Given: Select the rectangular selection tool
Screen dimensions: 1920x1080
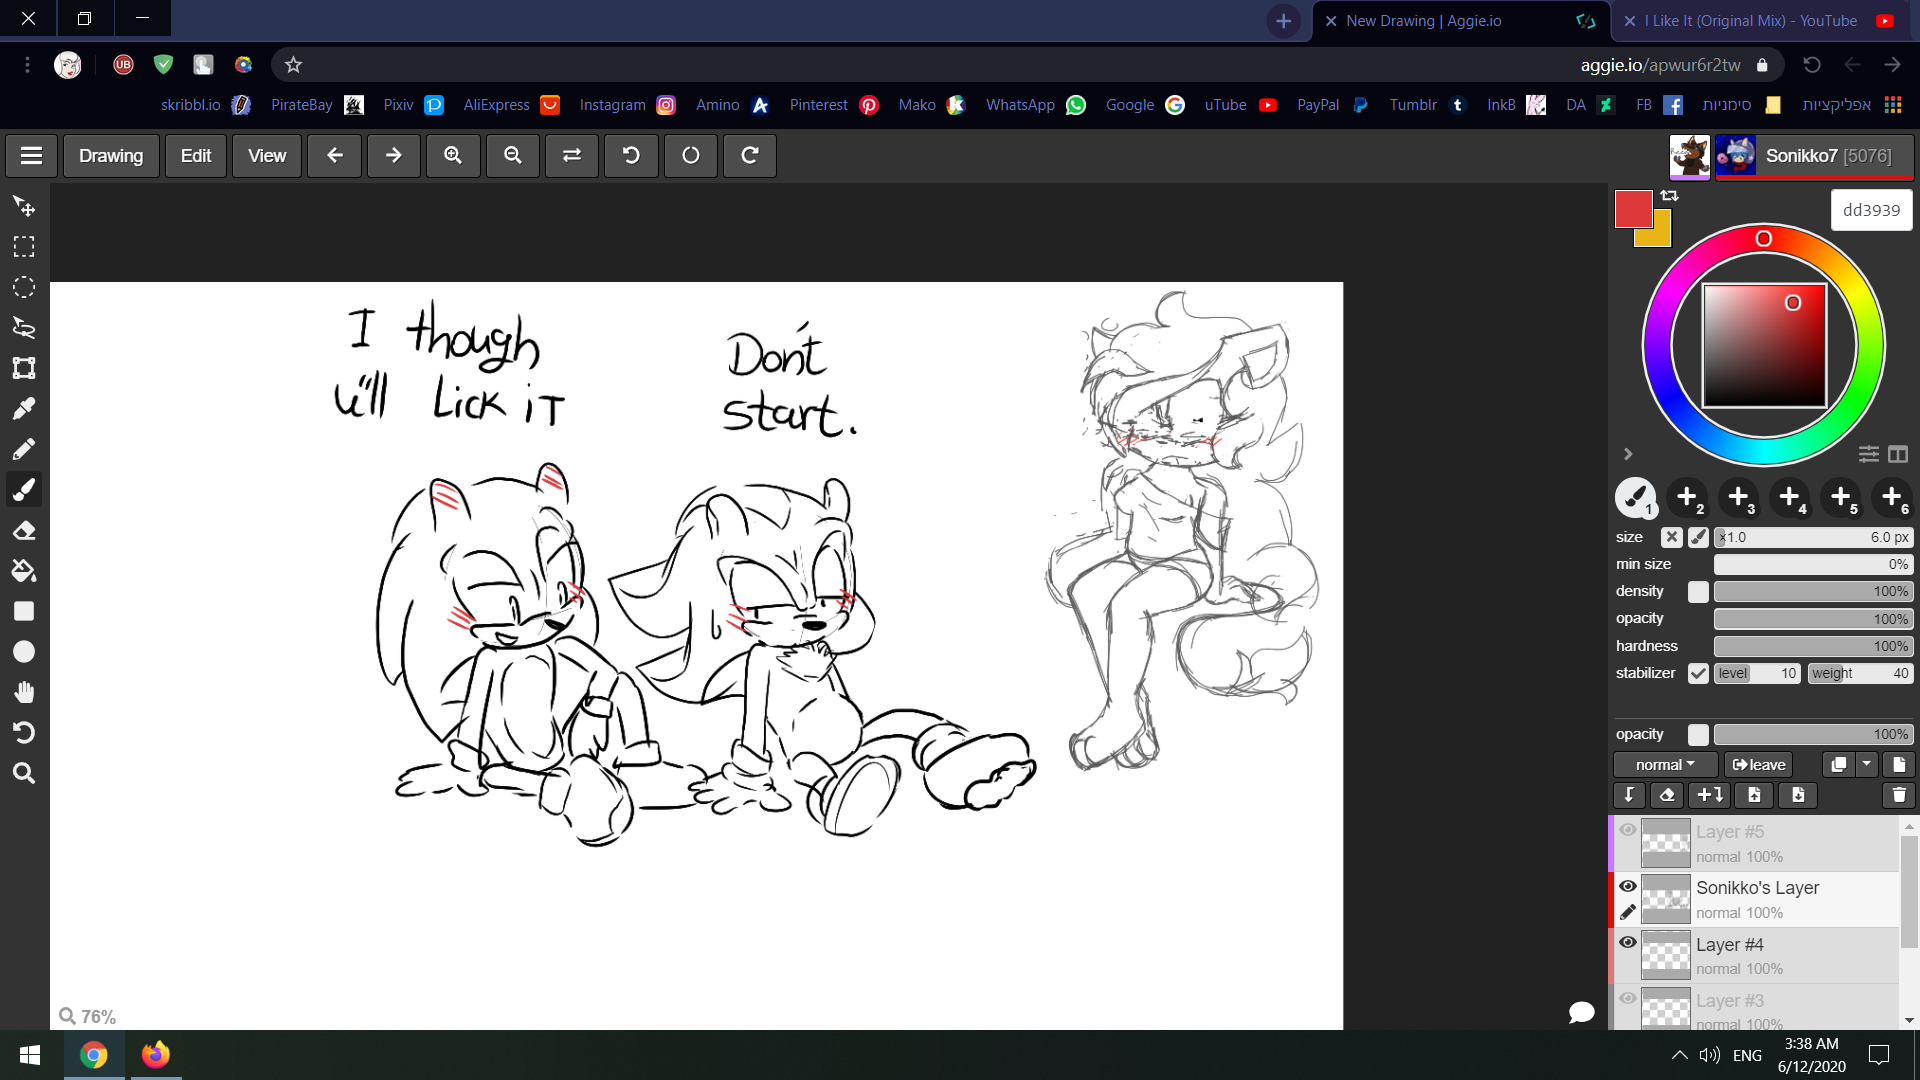Looking at the screenshot, I should click(x=24, y=247).
